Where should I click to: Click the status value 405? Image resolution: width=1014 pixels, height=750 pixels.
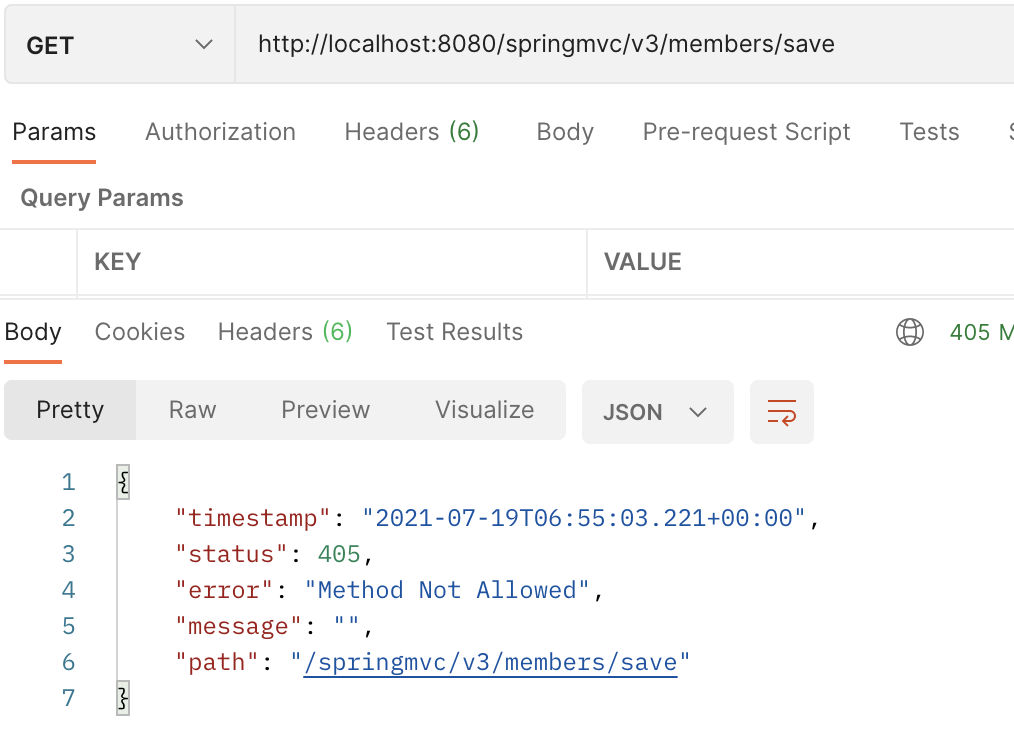pos(339,554)
